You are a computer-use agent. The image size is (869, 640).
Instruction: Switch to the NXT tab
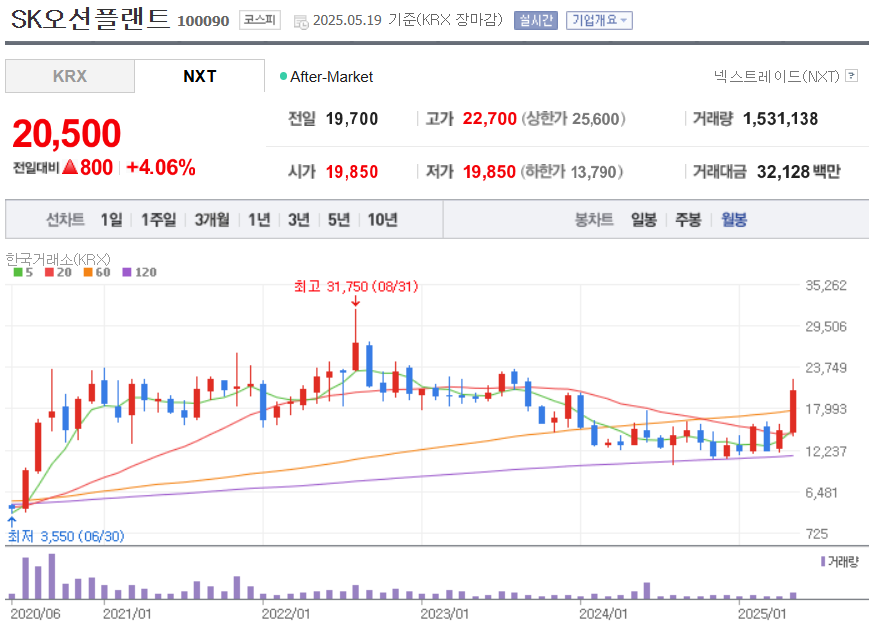(200, 76)
